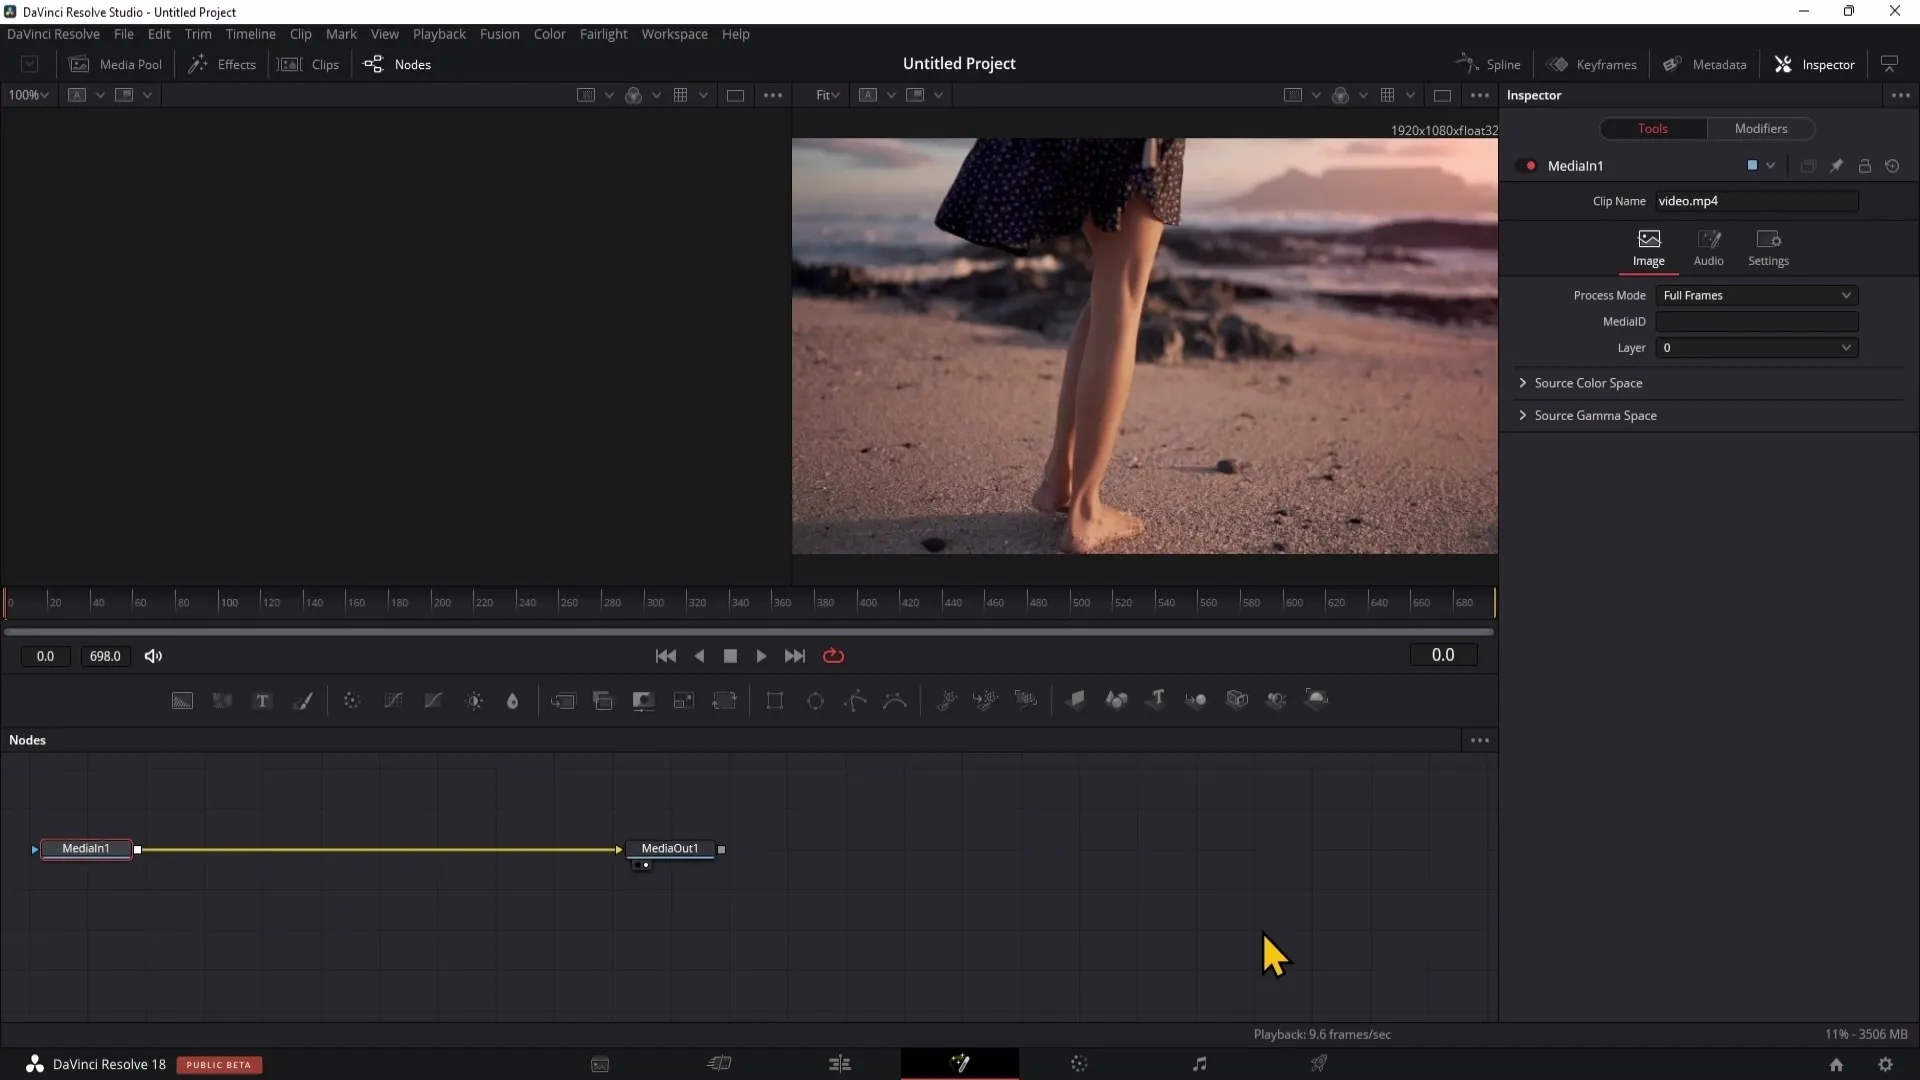Open the Process Mode dropdown

pos(1758,295)
